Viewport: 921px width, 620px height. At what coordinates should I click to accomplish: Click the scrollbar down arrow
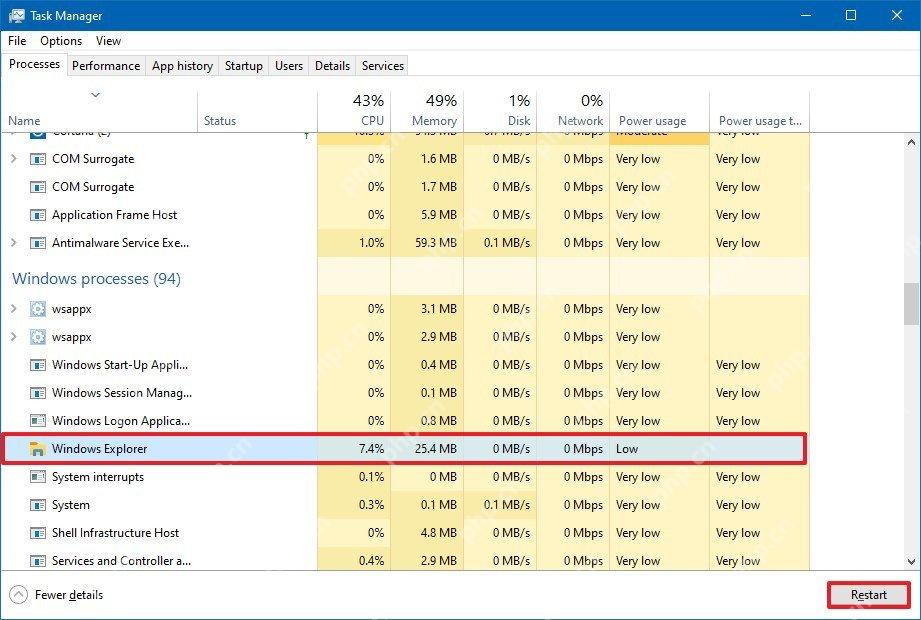[x=911, y=562]
